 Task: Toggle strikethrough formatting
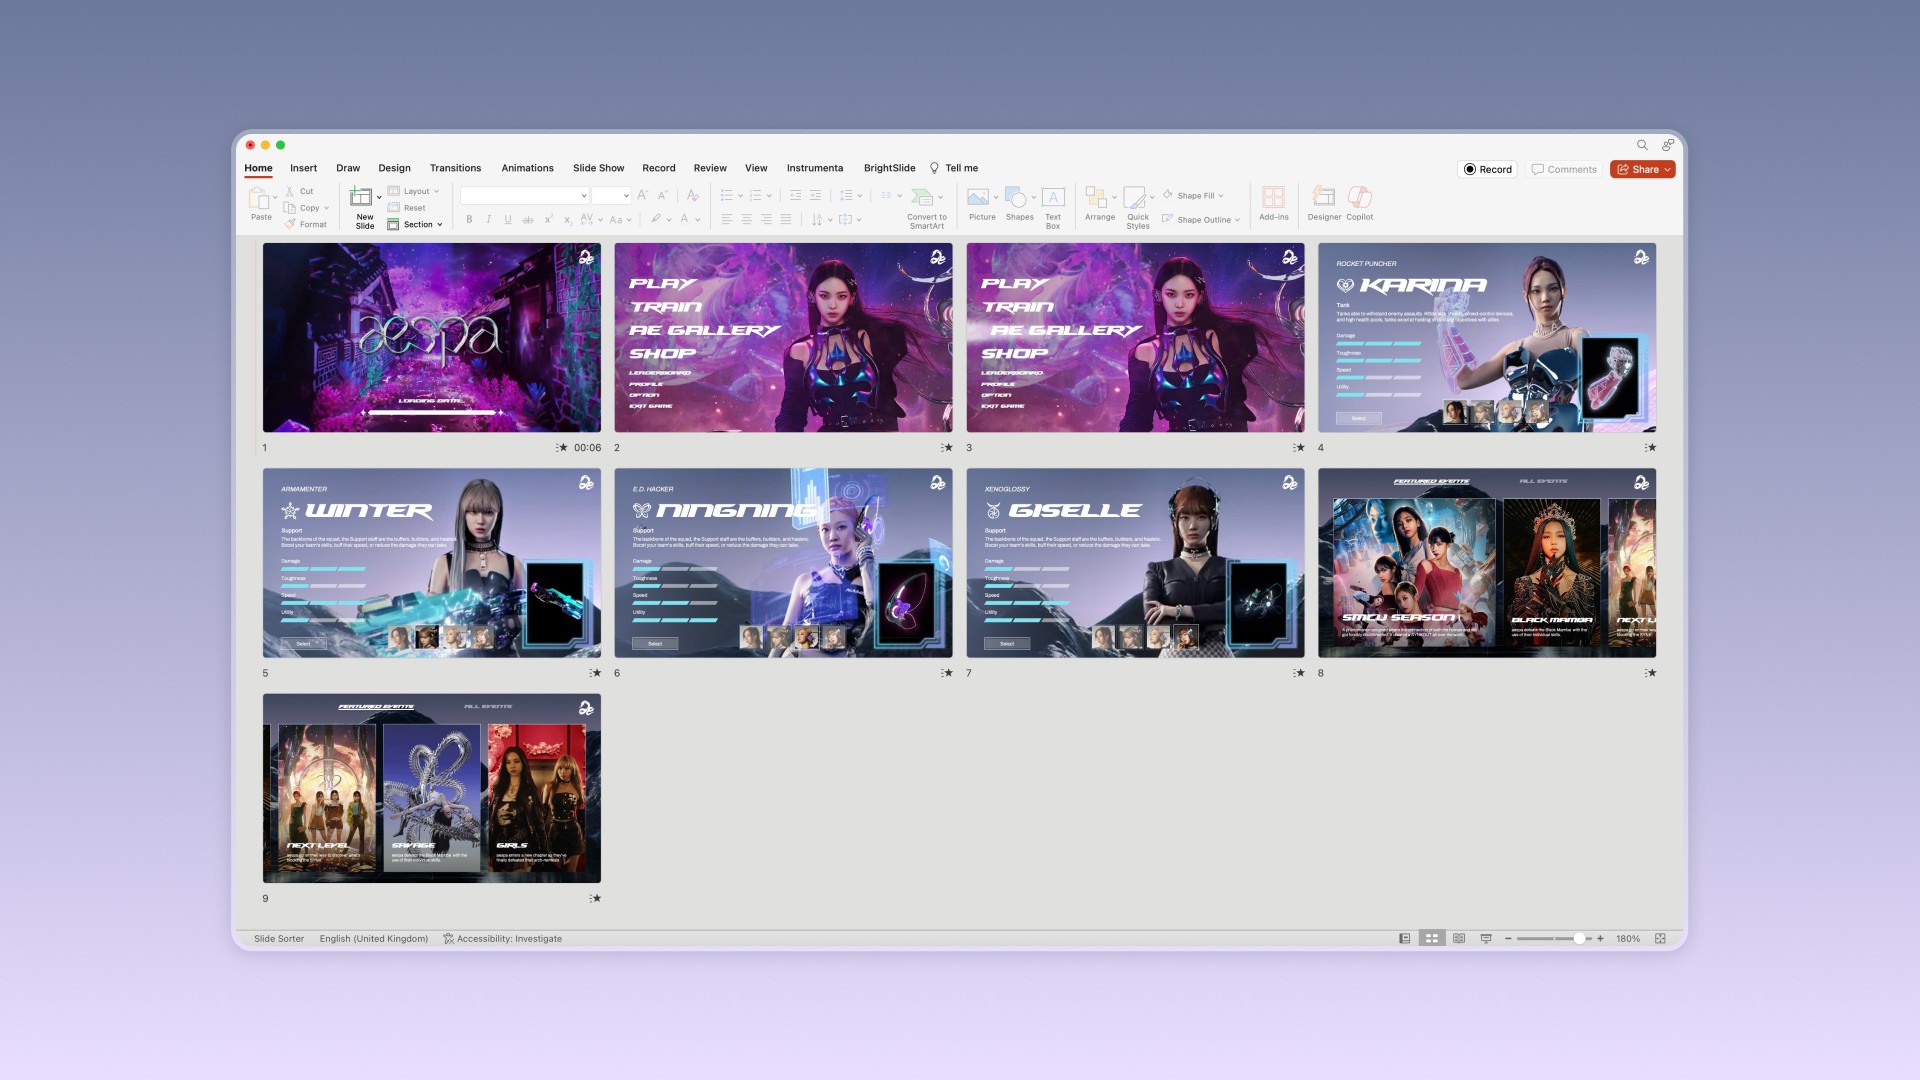click(528, 219)
